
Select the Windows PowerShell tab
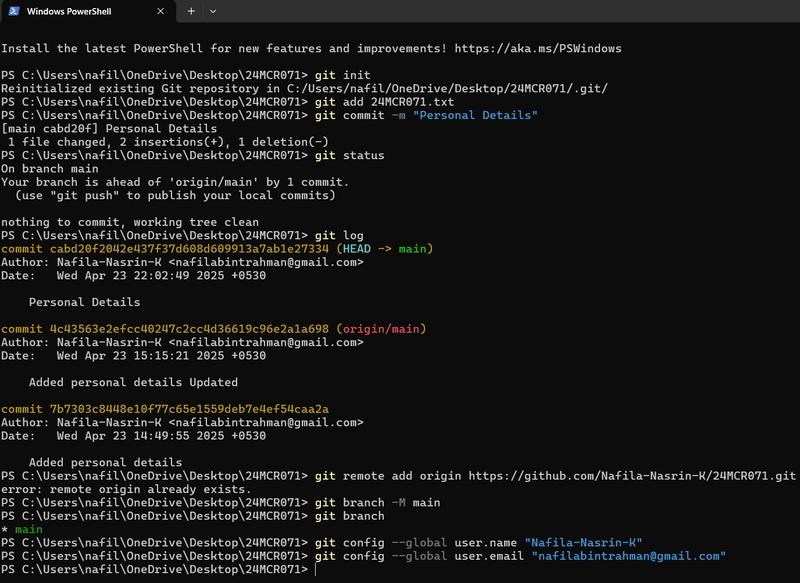coord(88,11)
